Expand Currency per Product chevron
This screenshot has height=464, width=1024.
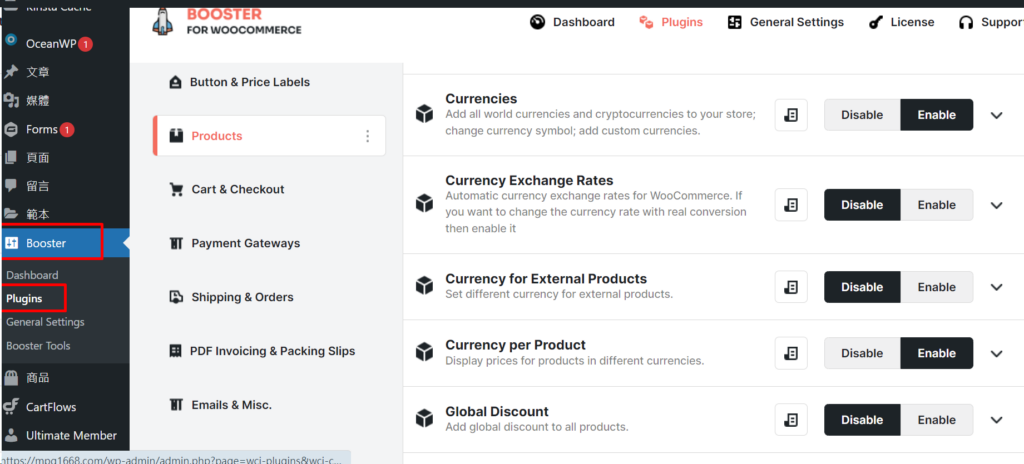[996, 353]
